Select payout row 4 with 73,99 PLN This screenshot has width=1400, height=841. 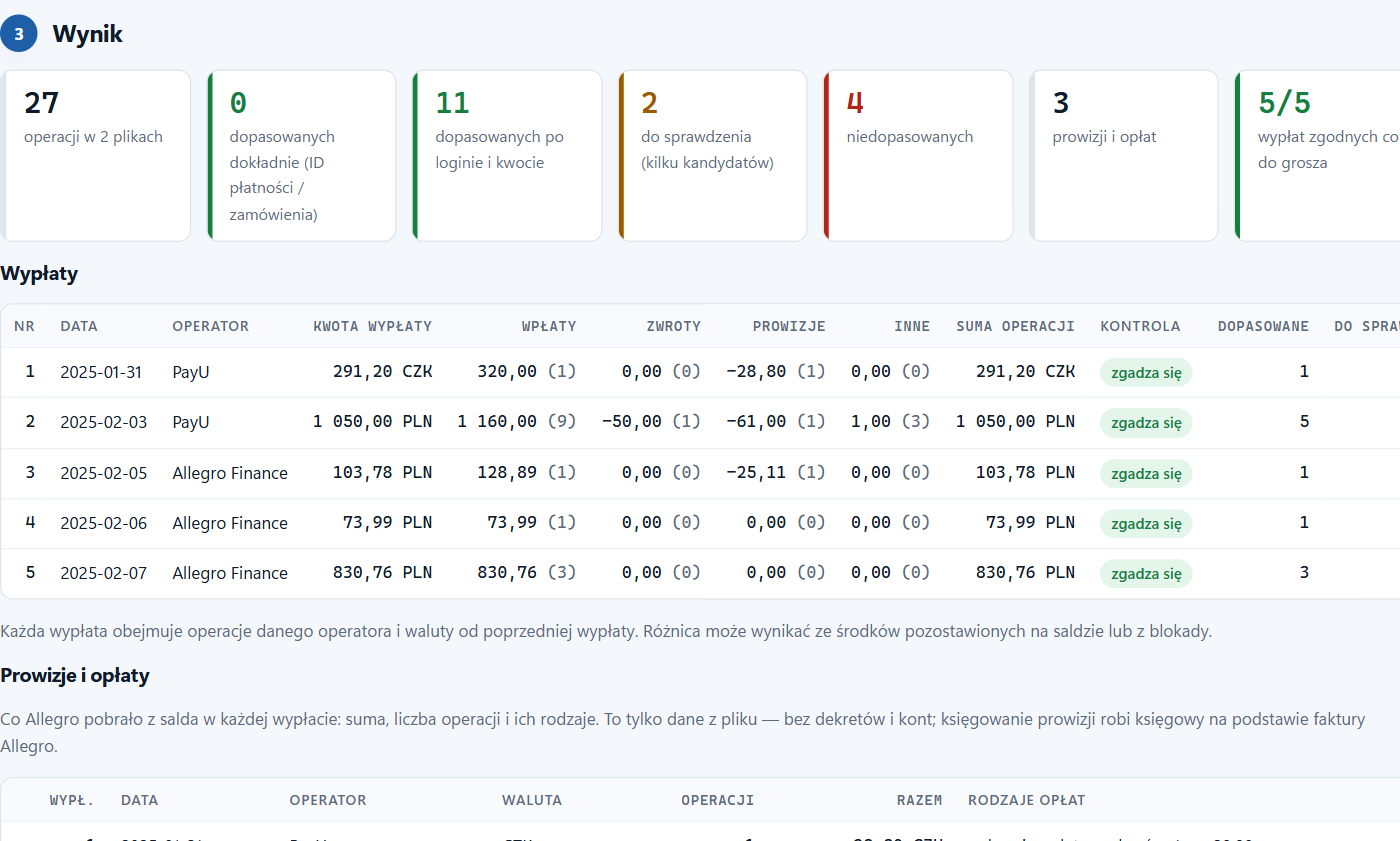[x=700, y=523]
